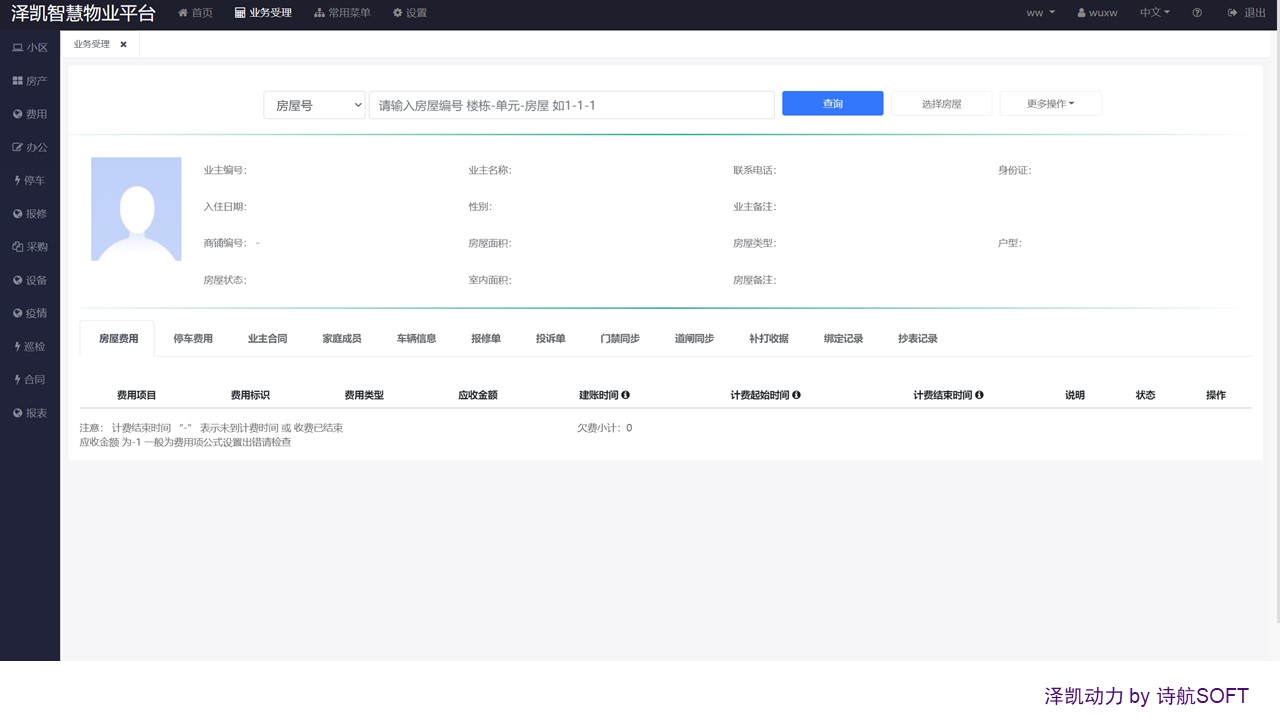Viewport: 1280px width, 720px height.
Task: Switch to the 绑定记录 tab
Action: point(843,339)
